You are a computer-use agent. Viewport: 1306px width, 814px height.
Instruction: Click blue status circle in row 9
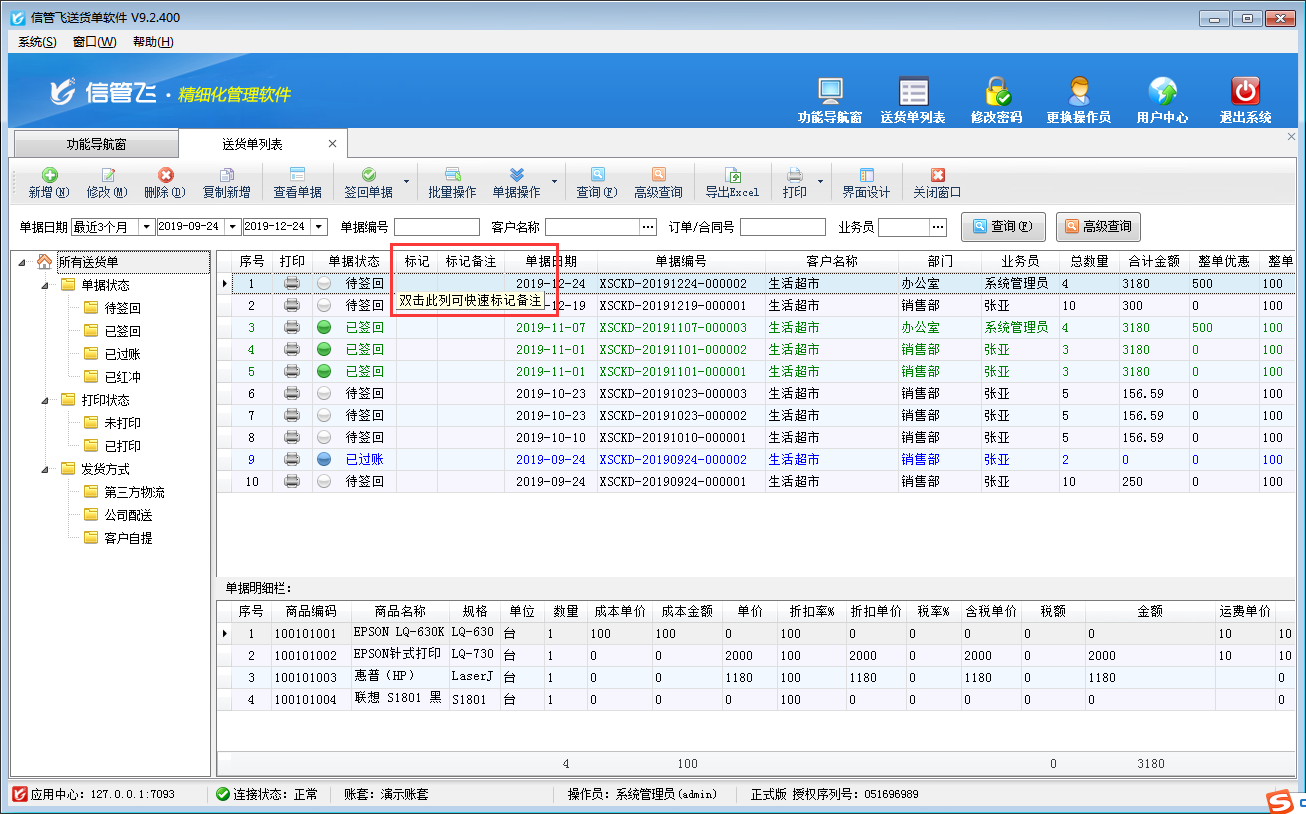(324, 460)
